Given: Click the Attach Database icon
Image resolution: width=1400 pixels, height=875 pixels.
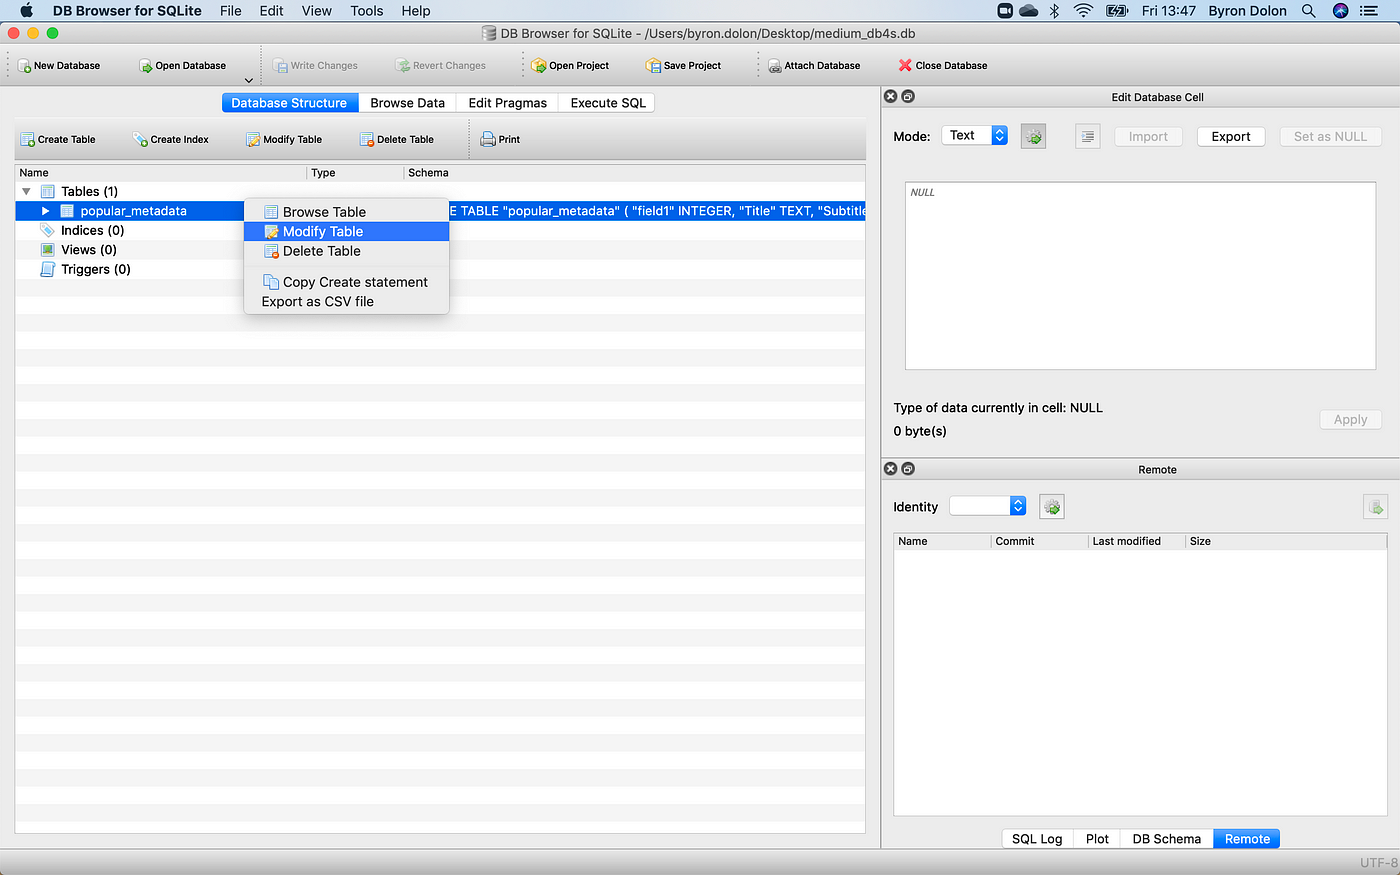Looking at the screenshot, I should (774, 66).
